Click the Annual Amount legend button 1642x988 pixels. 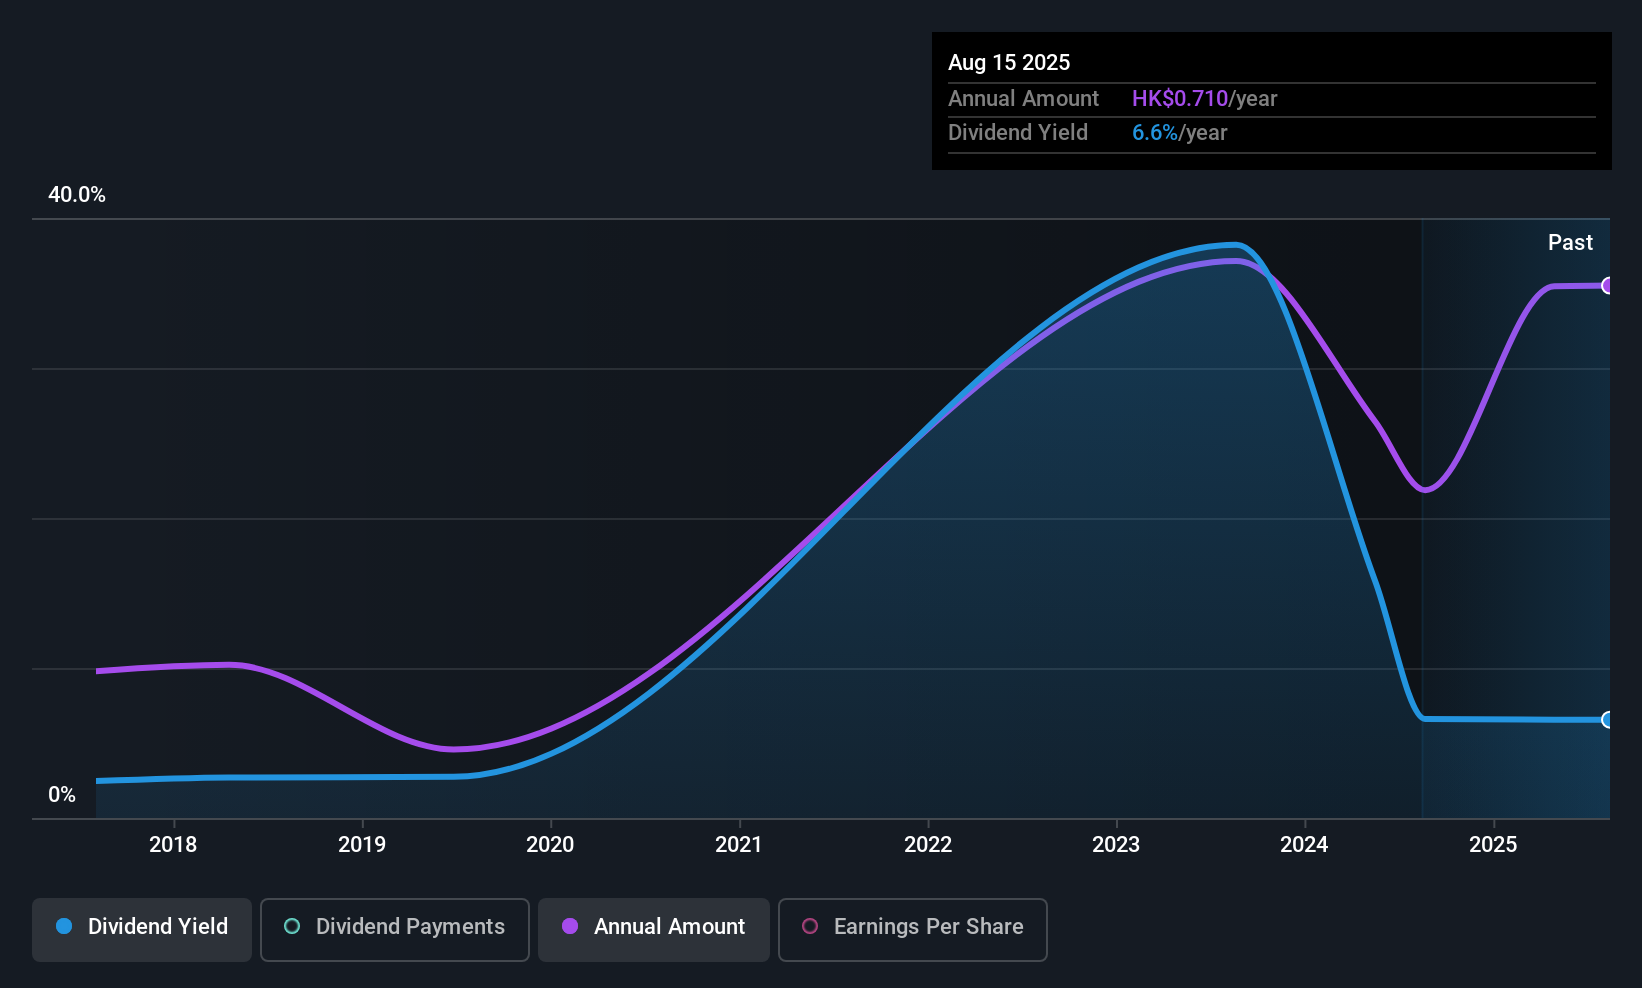(x=653, y=929)
